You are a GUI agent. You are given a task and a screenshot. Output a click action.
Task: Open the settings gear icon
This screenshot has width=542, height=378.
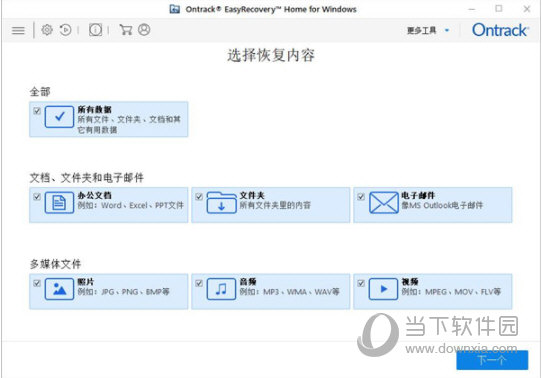click(x=47, y=30)
